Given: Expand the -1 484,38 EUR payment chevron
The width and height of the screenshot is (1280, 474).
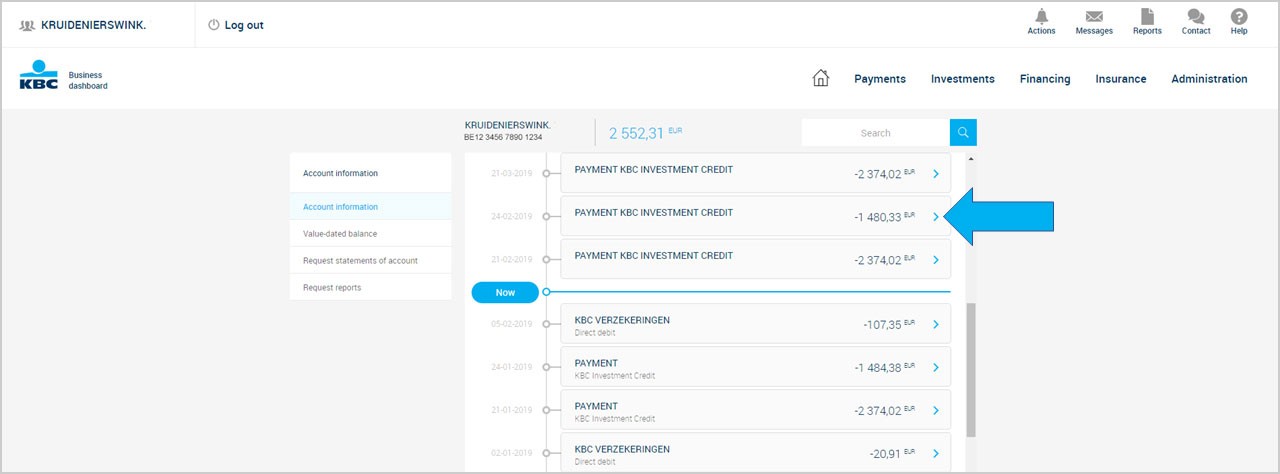Looking at the screenshot, I should coord(936,368).
